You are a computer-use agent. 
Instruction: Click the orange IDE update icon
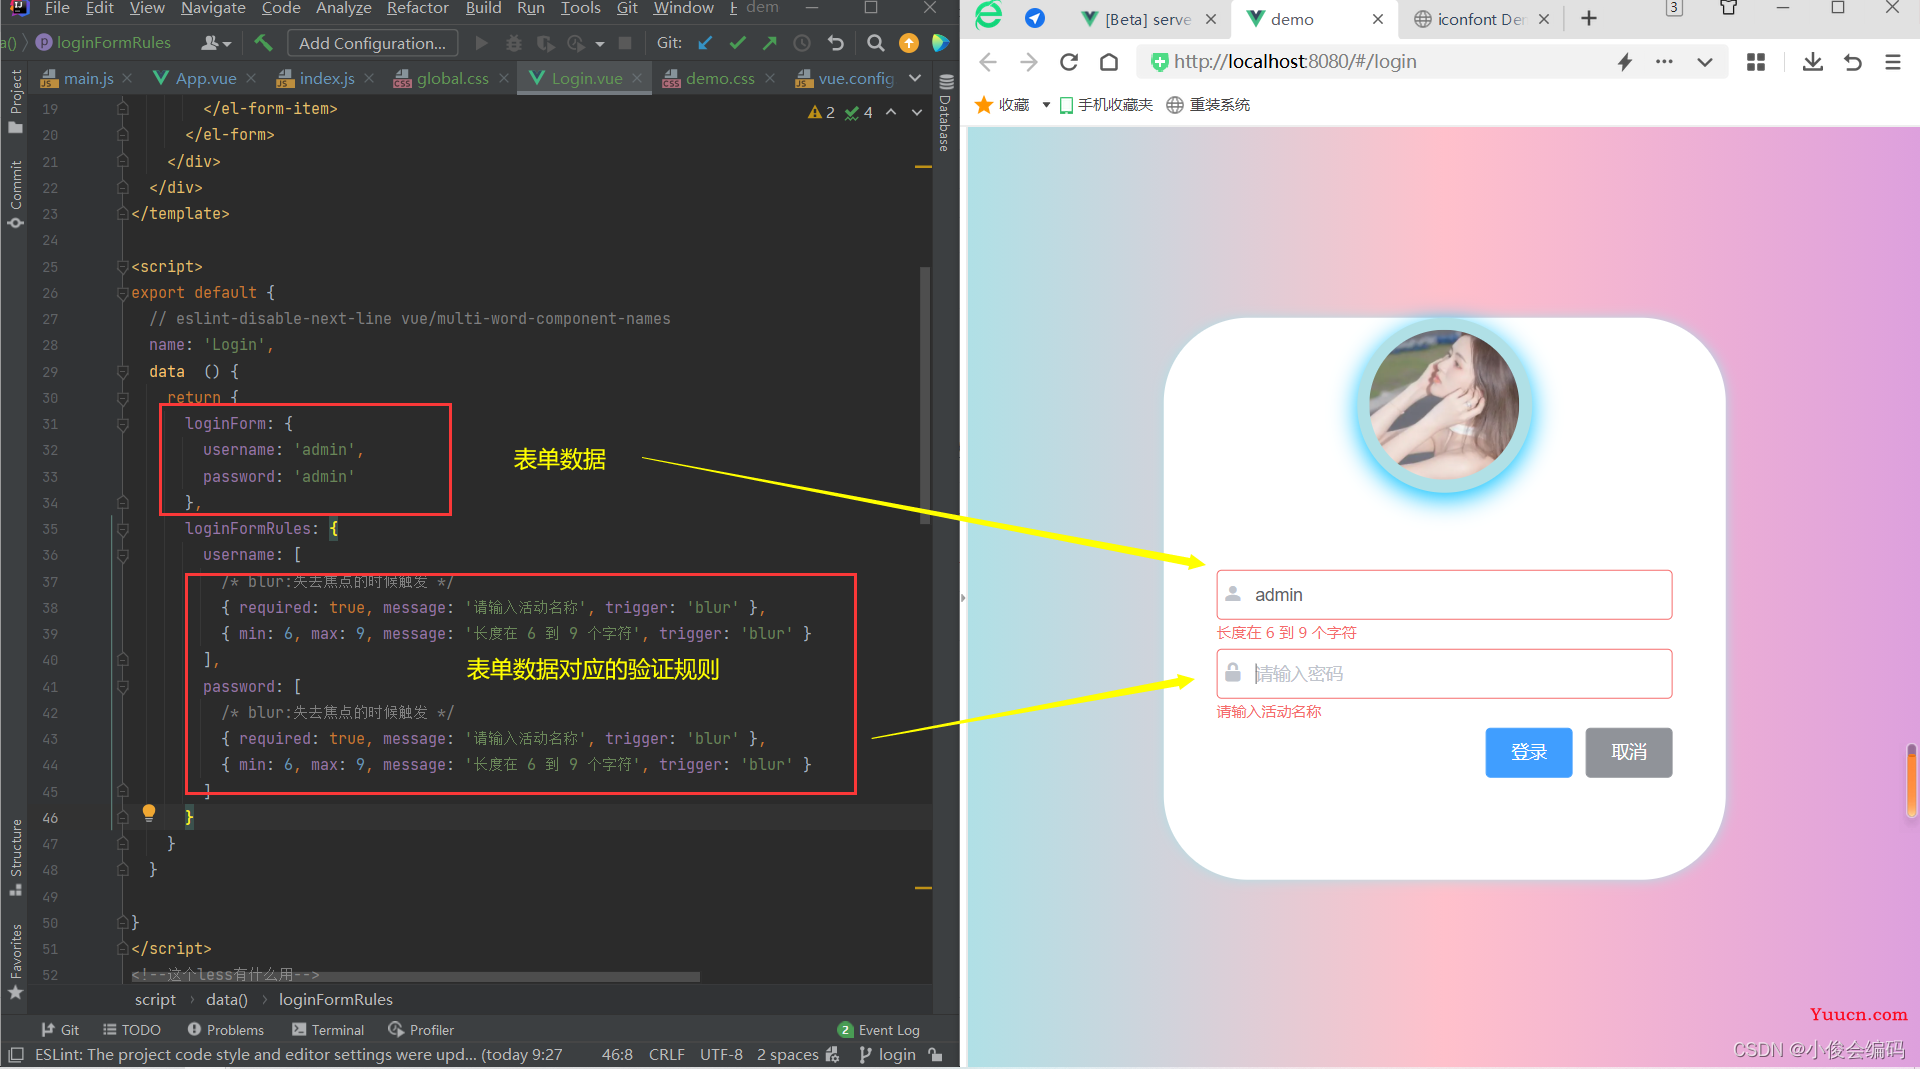click(908, 43)
